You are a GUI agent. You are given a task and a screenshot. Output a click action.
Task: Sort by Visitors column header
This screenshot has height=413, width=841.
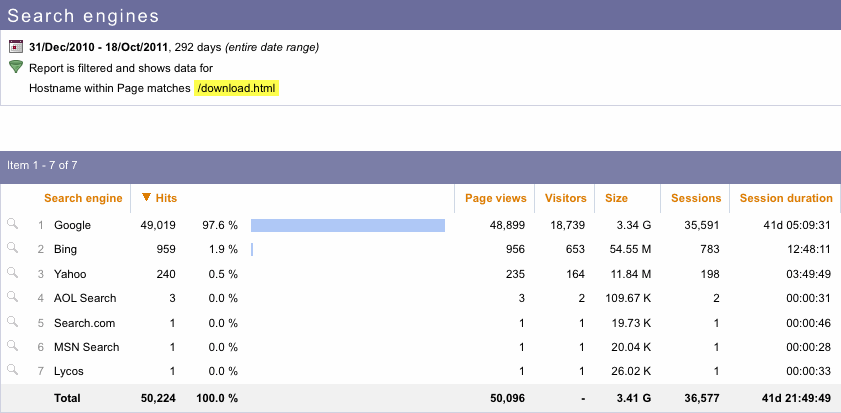point(565,198)
